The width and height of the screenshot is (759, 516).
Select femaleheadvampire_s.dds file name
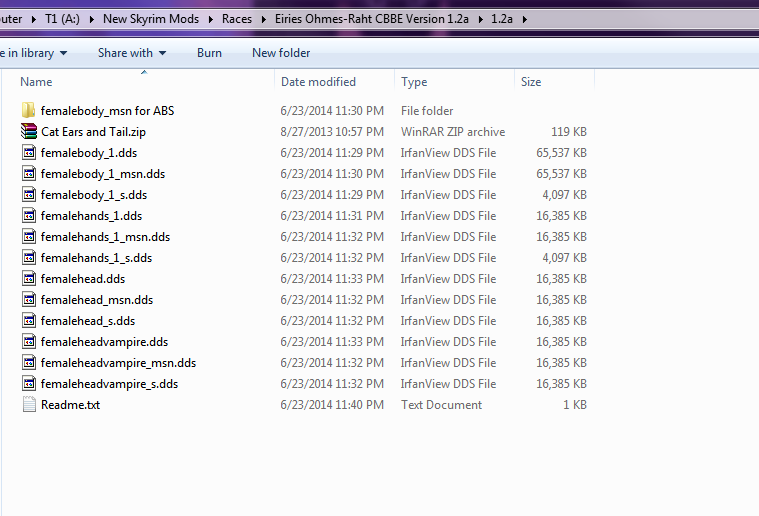pyautogui.click(x=109, y=384)
